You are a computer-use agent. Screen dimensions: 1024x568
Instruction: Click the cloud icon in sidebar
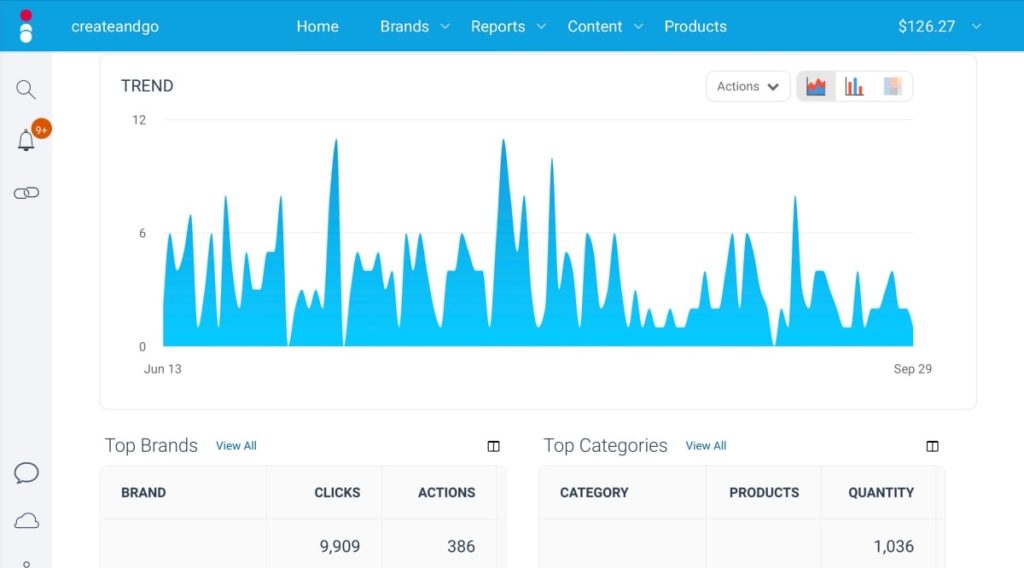[x=26, y=521]
